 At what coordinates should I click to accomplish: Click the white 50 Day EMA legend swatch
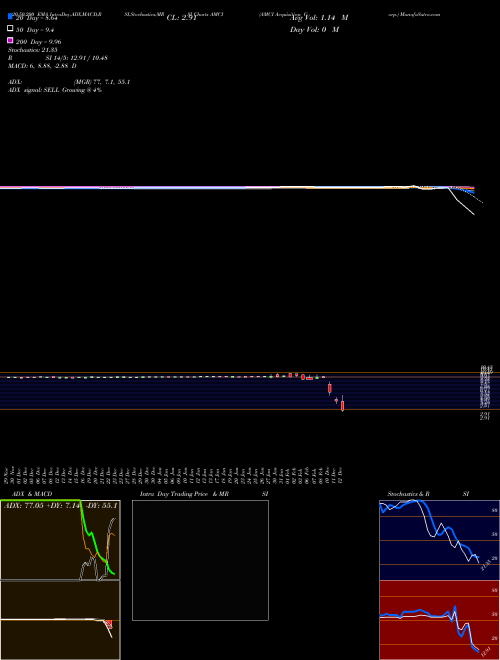[10, 29]
